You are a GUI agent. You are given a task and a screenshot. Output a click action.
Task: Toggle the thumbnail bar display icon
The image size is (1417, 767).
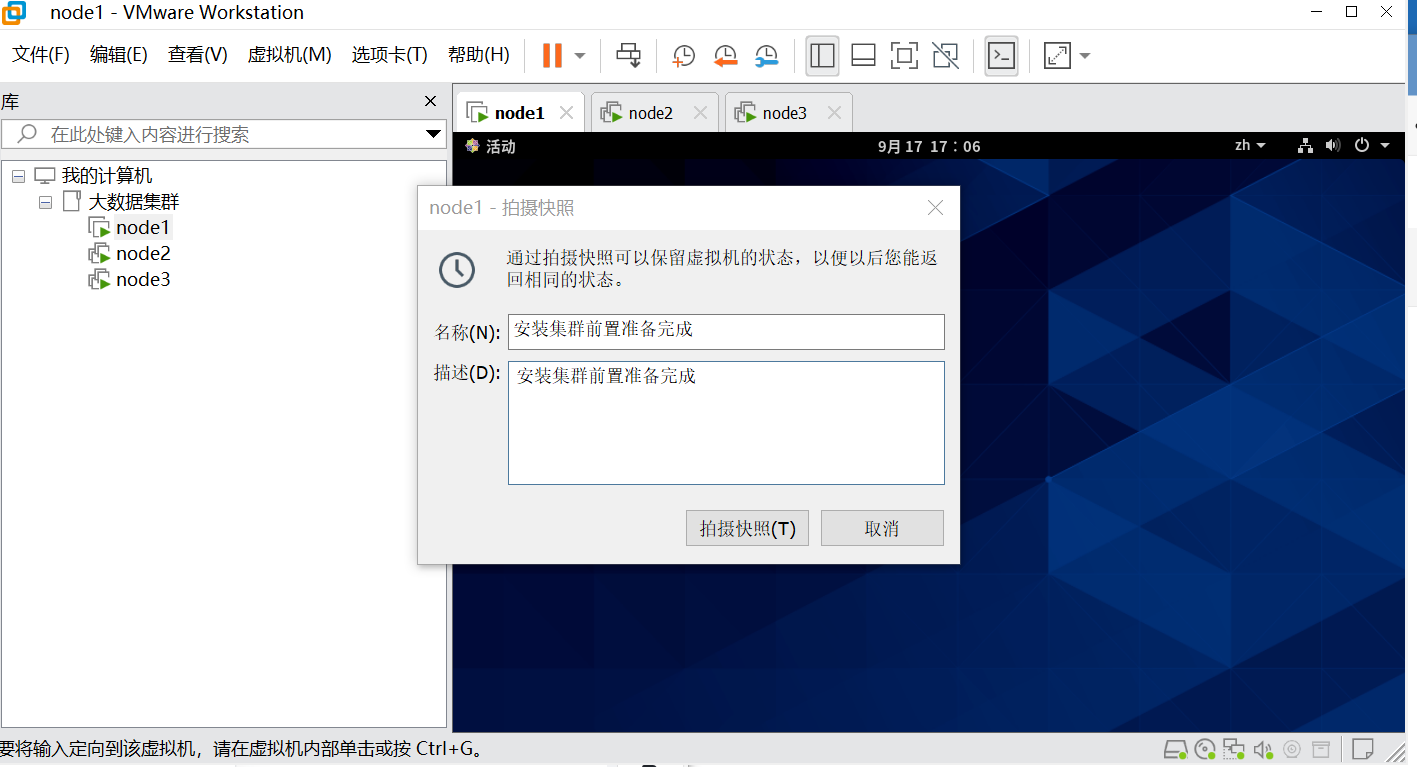[x=862, y=55]
